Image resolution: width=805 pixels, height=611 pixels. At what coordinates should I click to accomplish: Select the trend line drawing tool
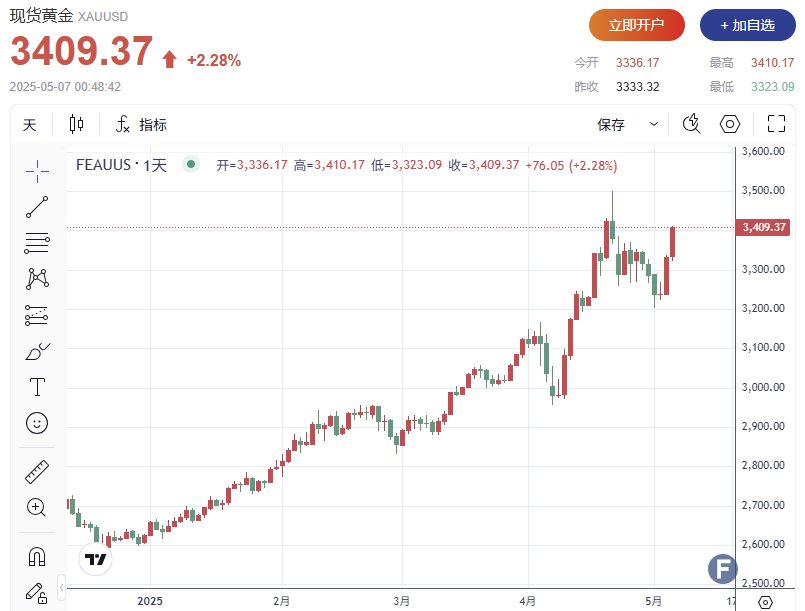[37, 207]
